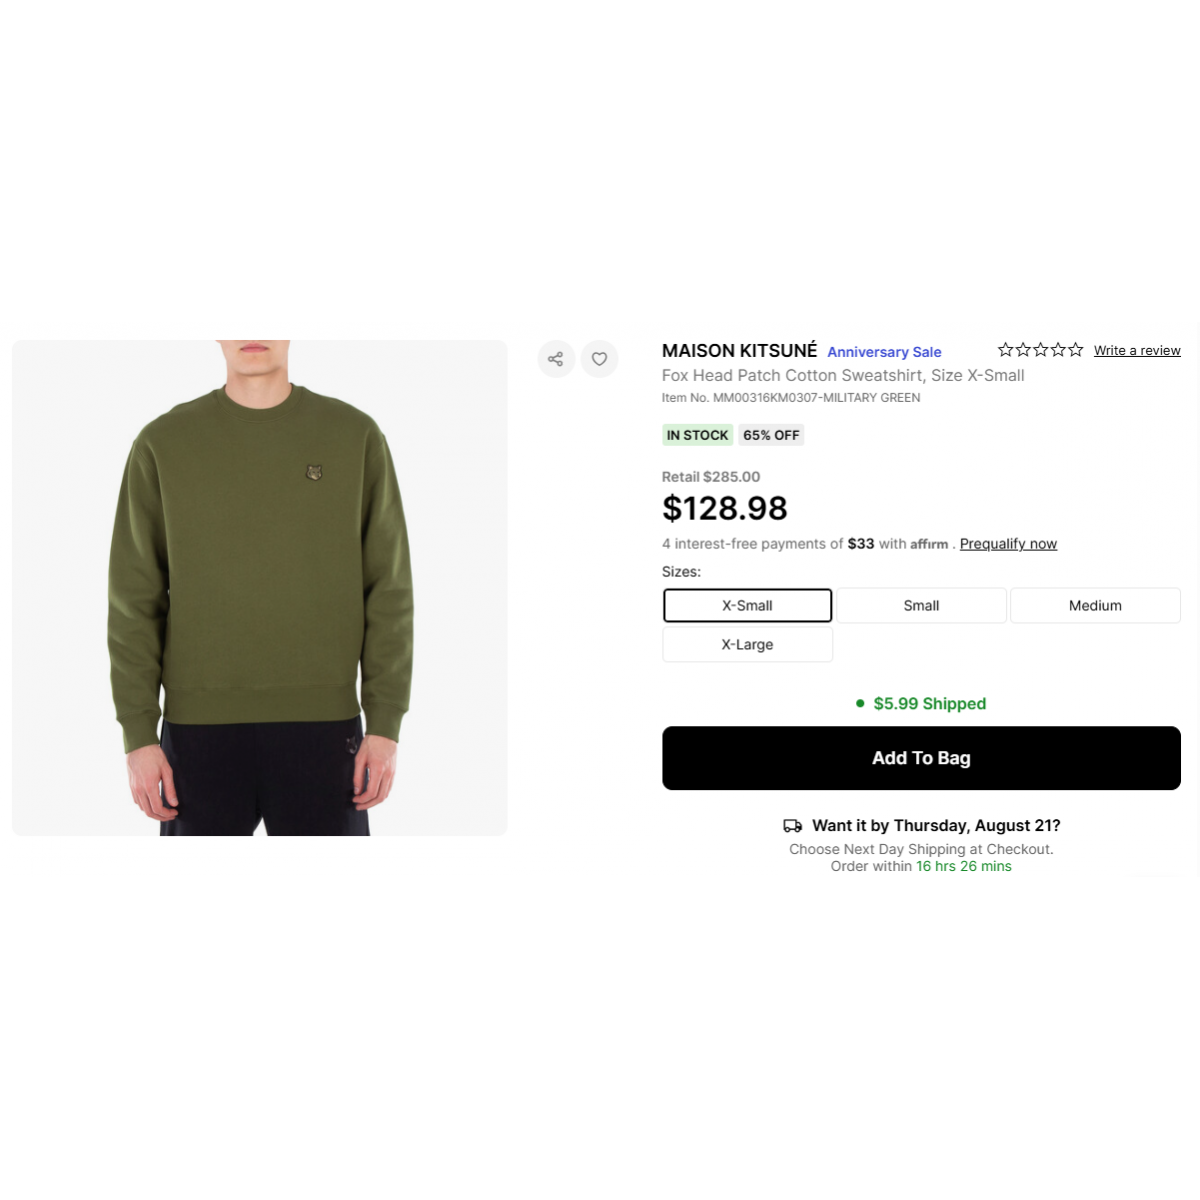Select size X-Large
This screenshot has height=1200, width=1200.
click(747, 644)
